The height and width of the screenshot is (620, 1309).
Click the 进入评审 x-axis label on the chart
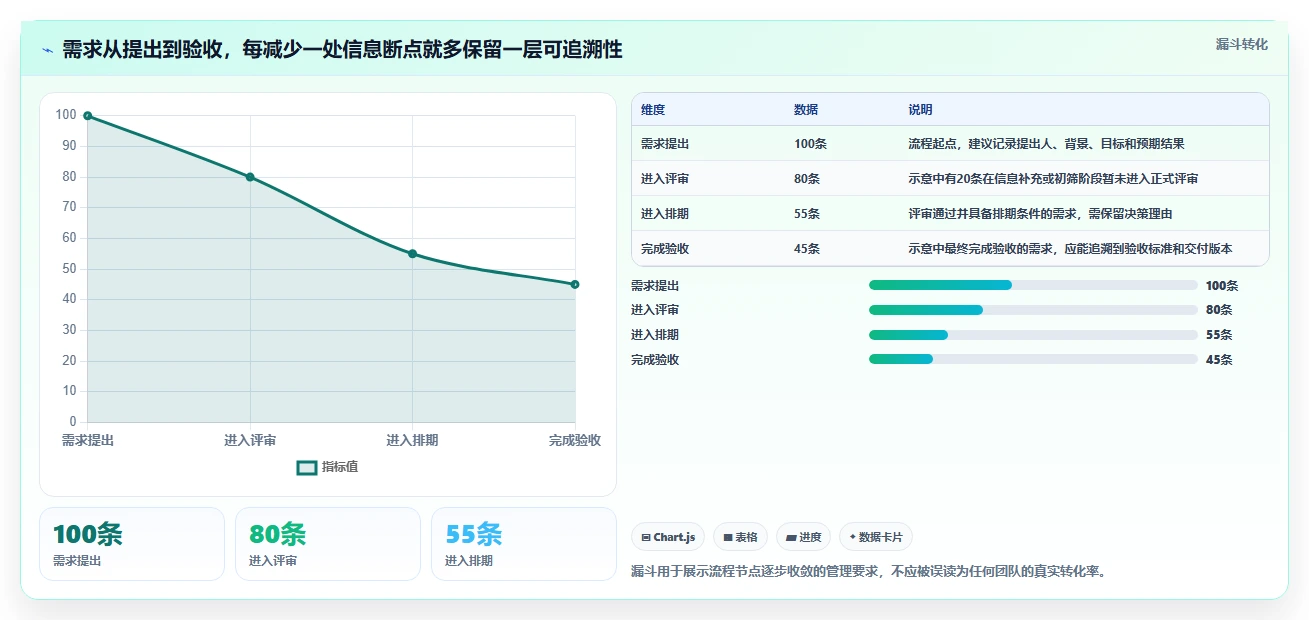250,440
